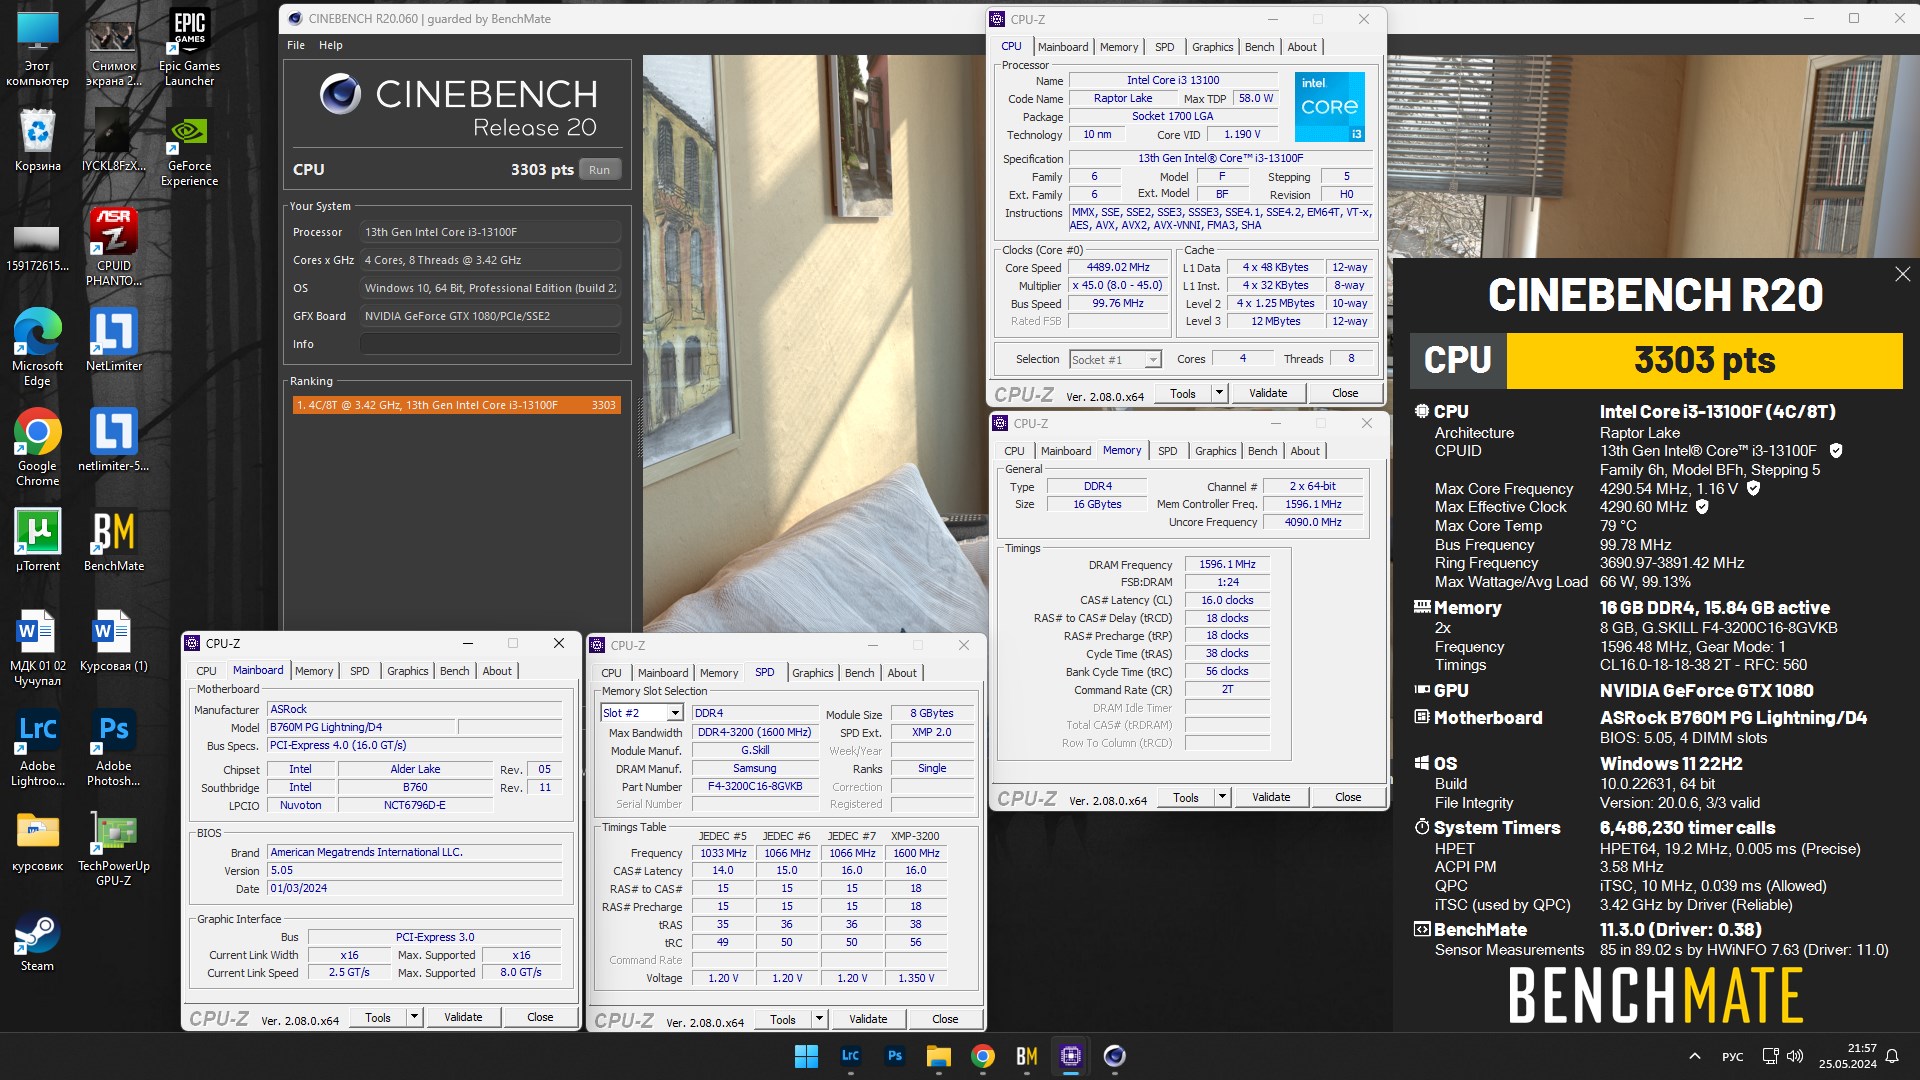Open Graphics tab in Memory CPU-Z window
The height and width of the screenshot is (1080, 1920).
1215,451
